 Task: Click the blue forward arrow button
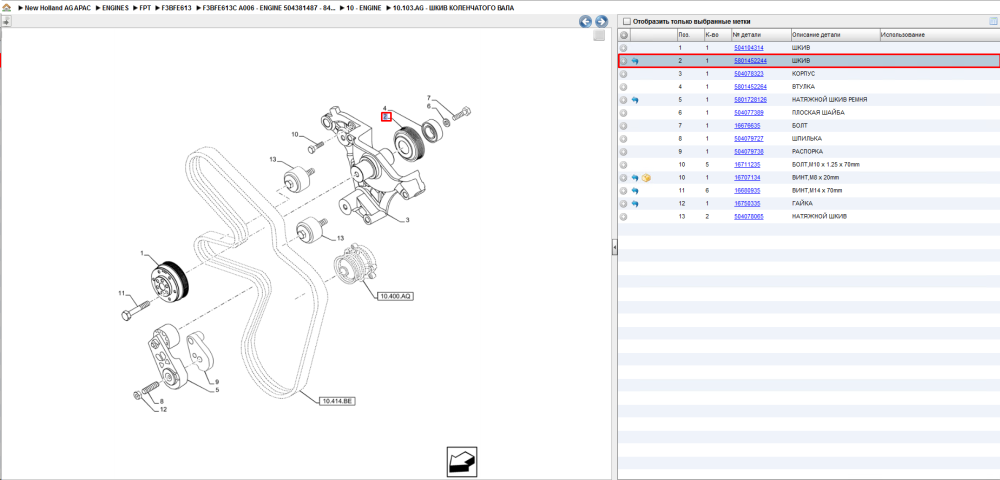click(x=600, y=21)
